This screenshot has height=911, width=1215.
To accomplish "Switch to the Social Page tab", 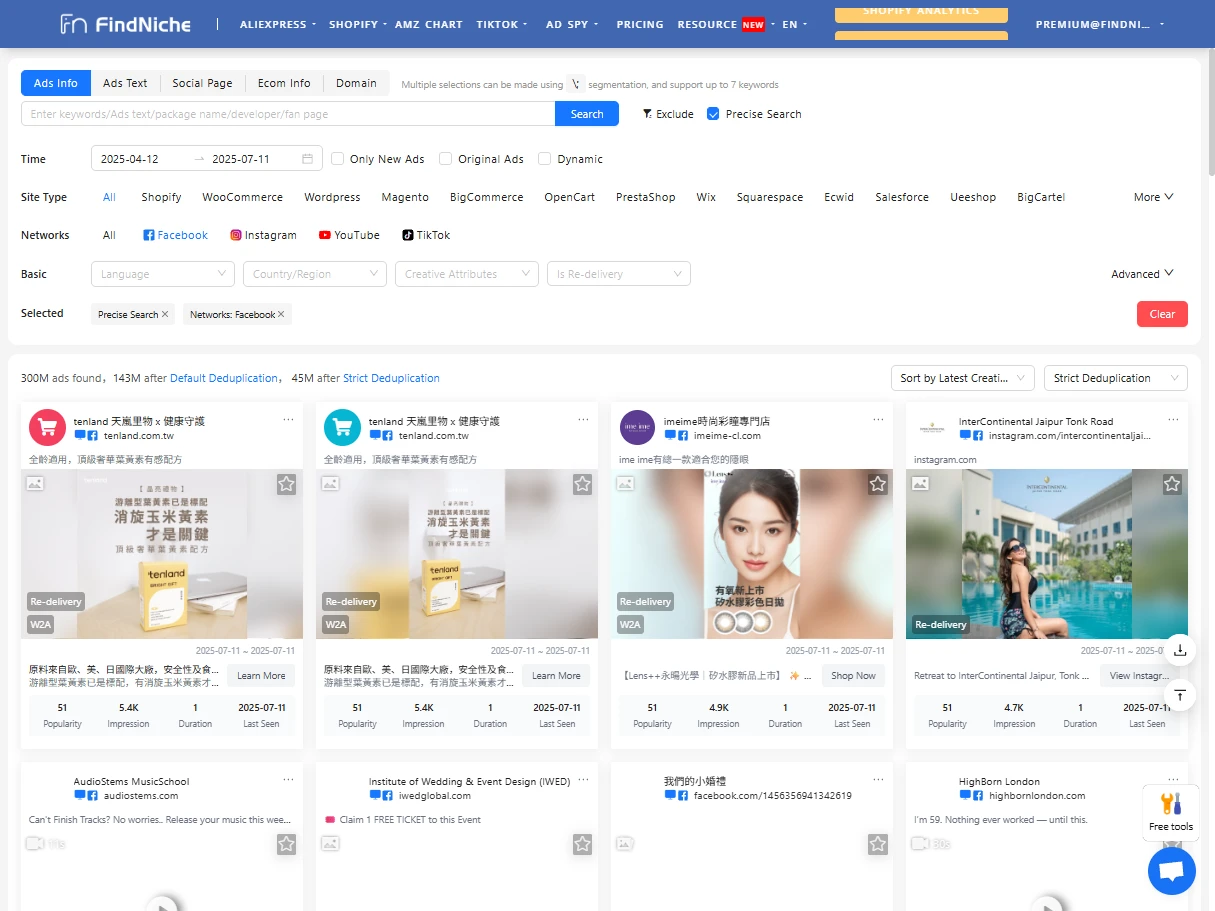I will click(202, 83).
